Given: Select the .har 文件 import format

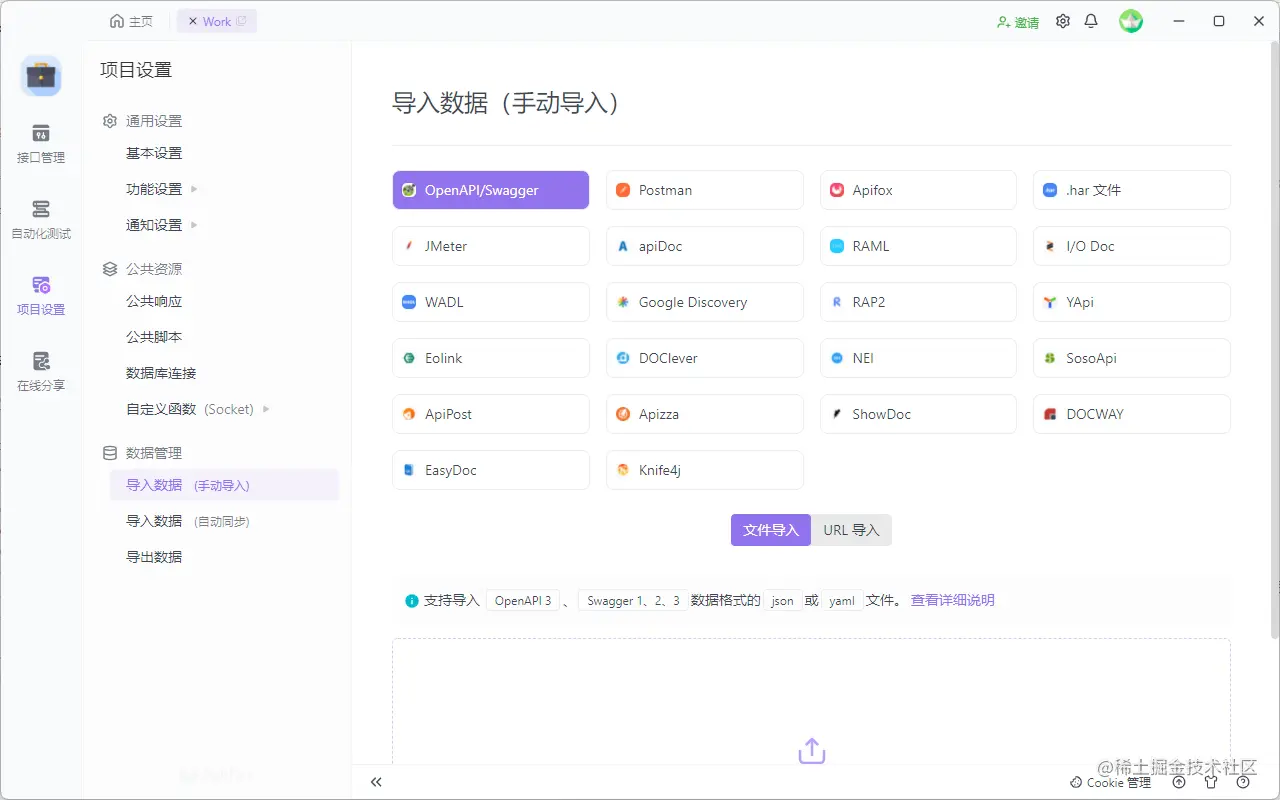Looking at the screenshot, I should click(x=1132, y=190).
